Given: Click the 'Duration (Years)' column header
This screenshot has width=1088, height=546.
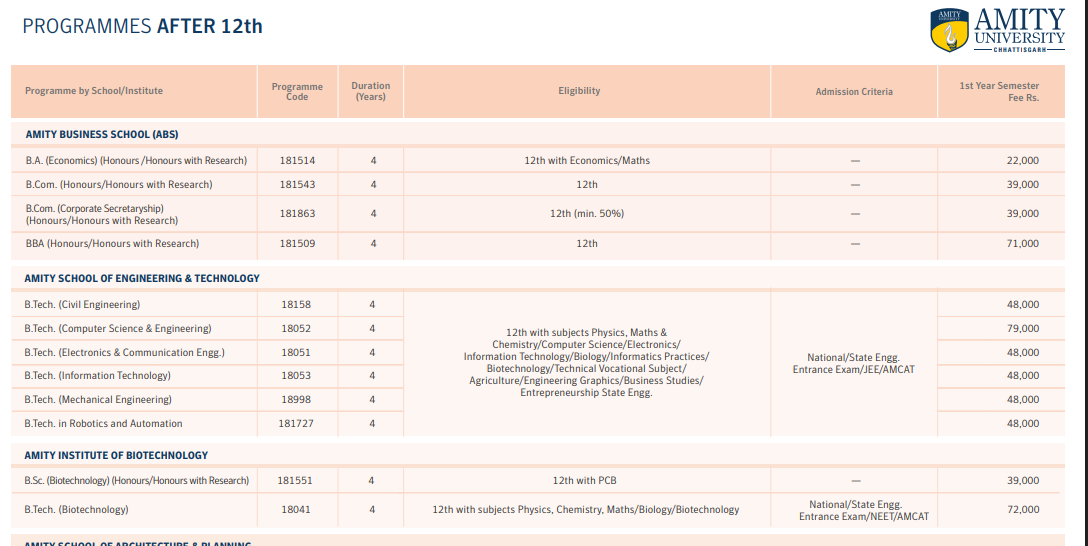Looking at the screenshot, I should coord(371,91).
